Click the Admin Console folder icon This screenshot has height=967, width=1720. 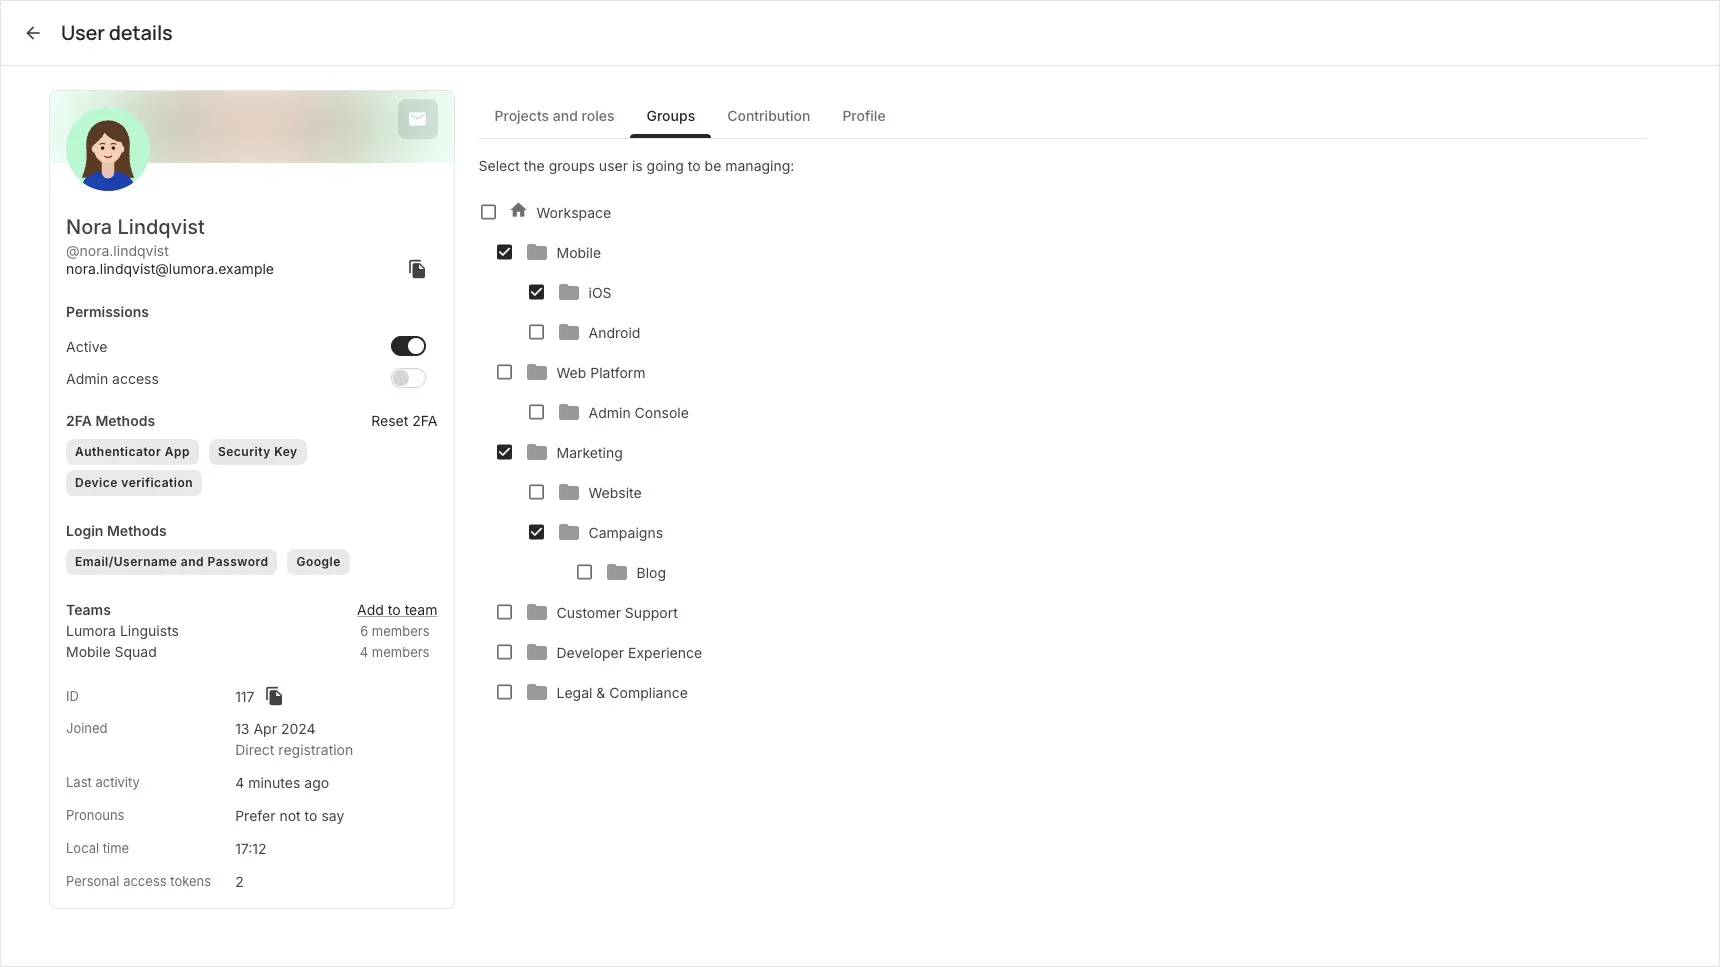569,412
